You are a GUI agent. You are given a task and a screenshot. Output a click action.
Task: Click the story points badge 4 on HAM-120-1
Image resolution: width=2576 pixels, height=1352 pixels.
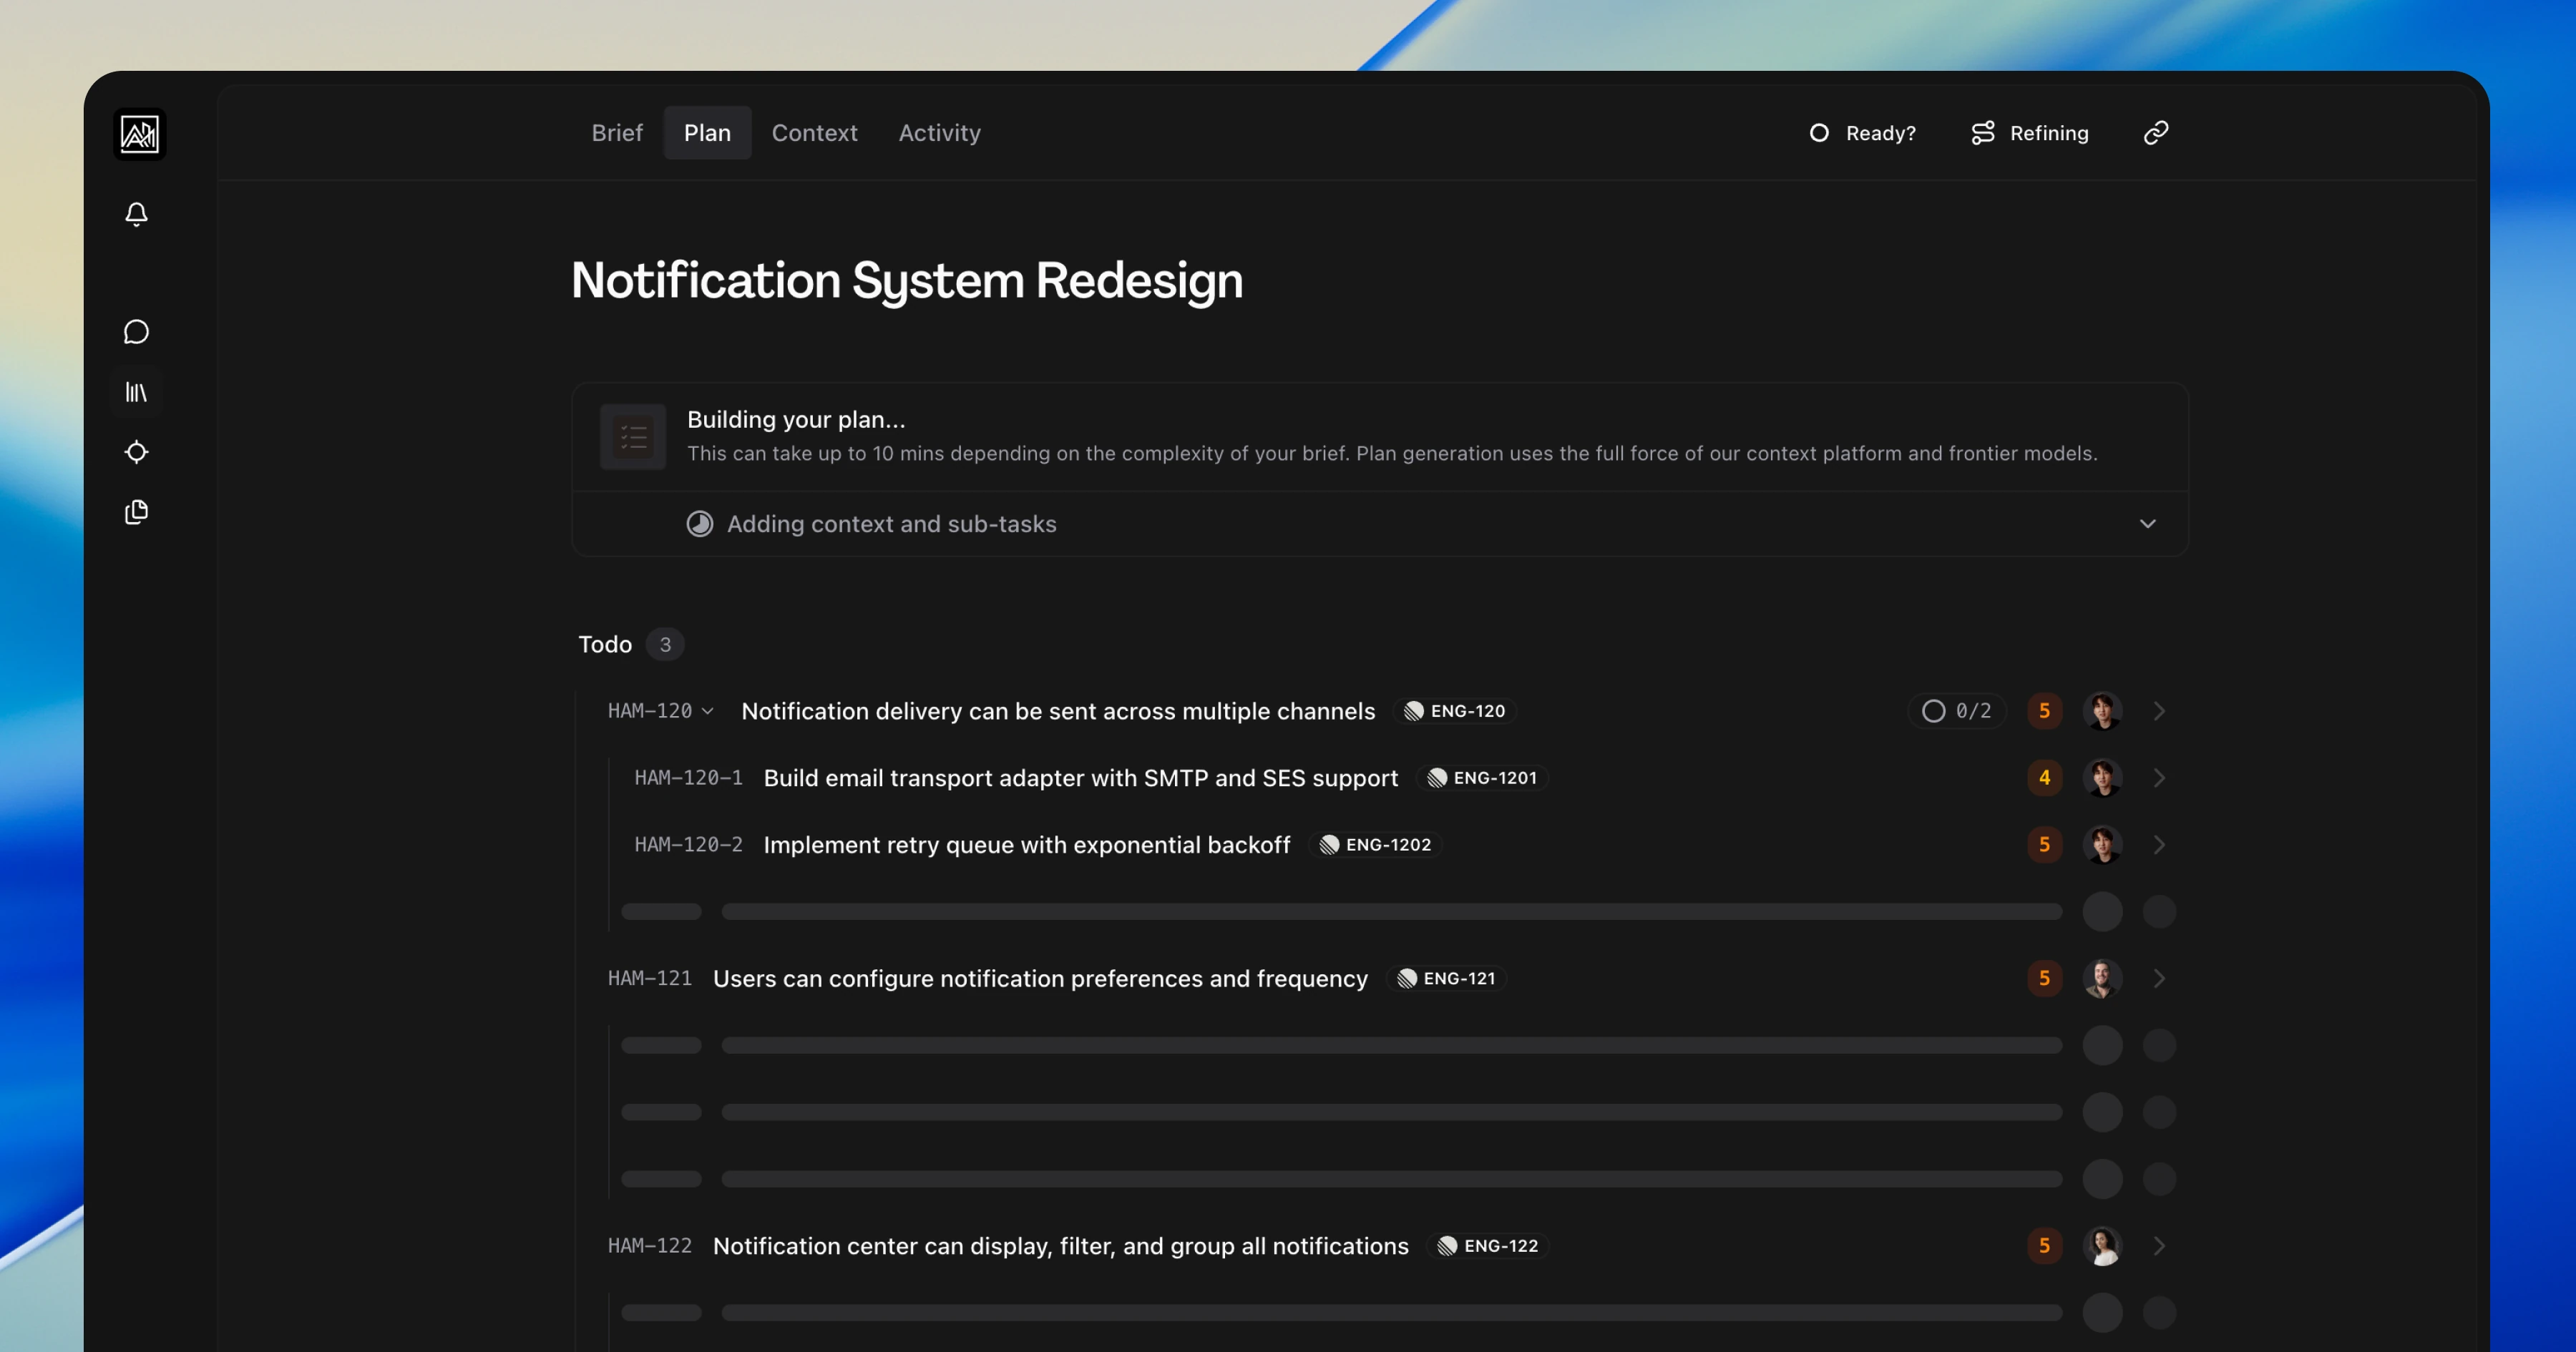2045,778
